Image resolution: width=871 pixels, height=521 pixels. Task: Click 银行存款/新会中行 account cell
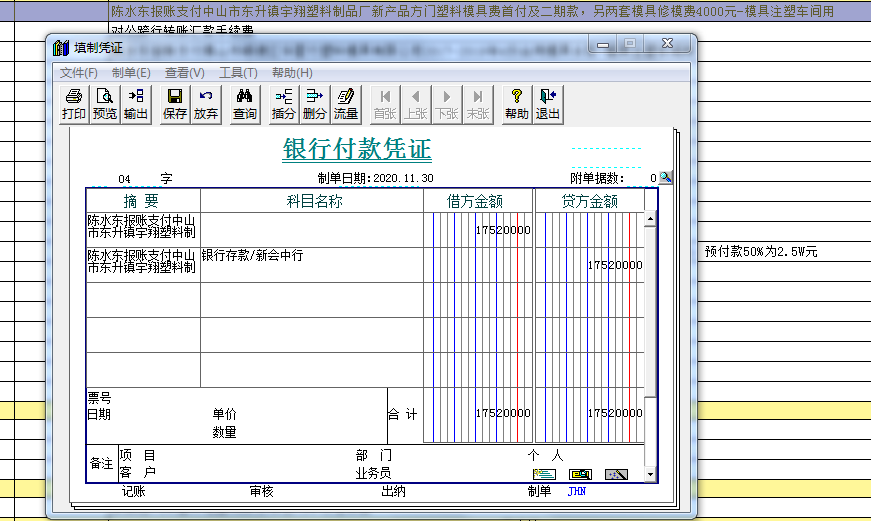[x=312, y=264]
